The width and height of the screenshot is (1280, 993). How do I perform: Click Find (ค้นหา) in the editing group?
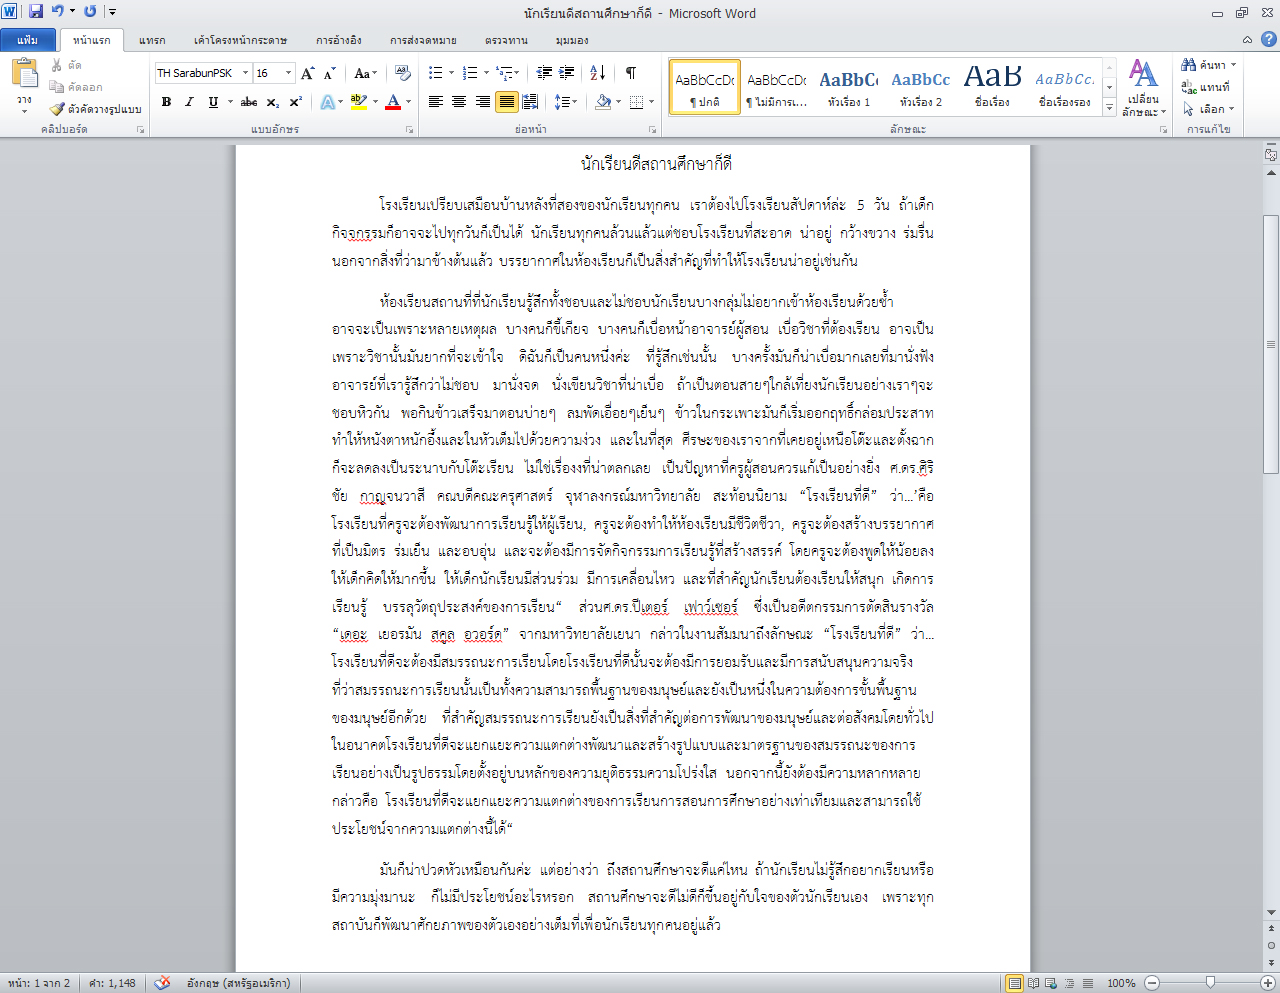[1209, 65]
